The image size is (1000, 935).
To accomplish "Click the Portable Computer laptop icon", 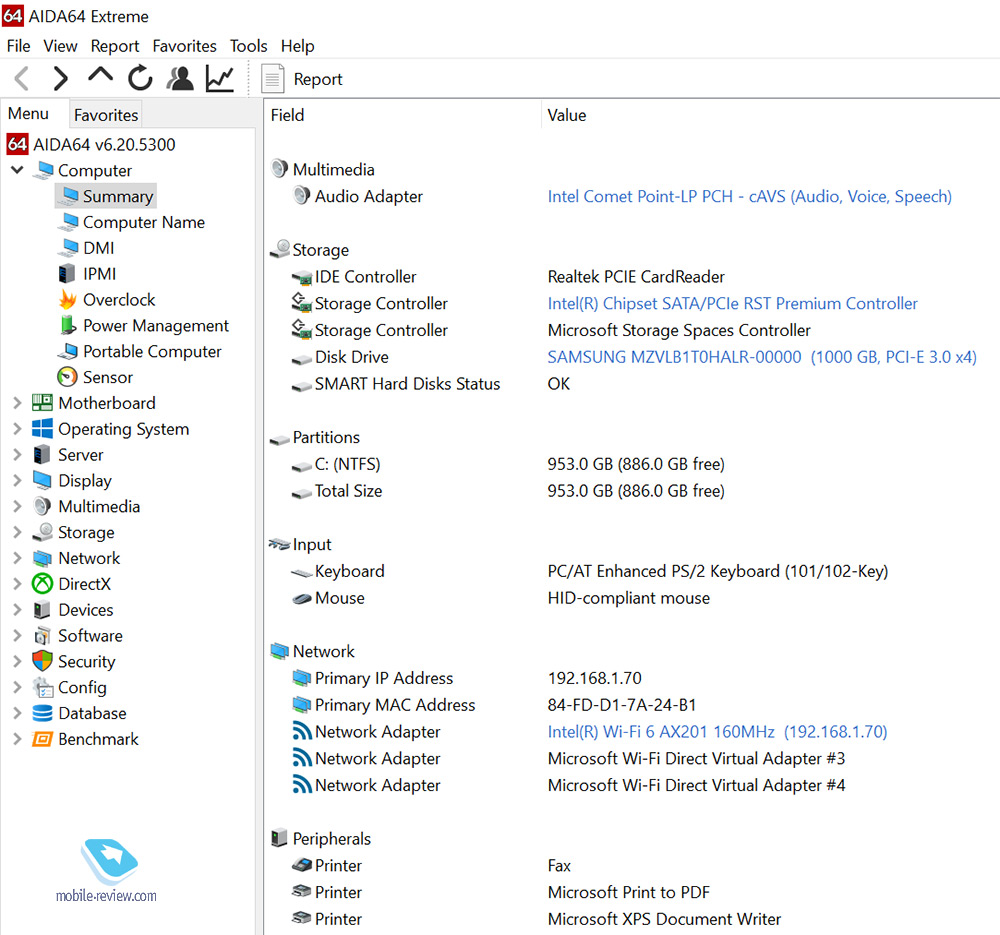I will (68, 351).
